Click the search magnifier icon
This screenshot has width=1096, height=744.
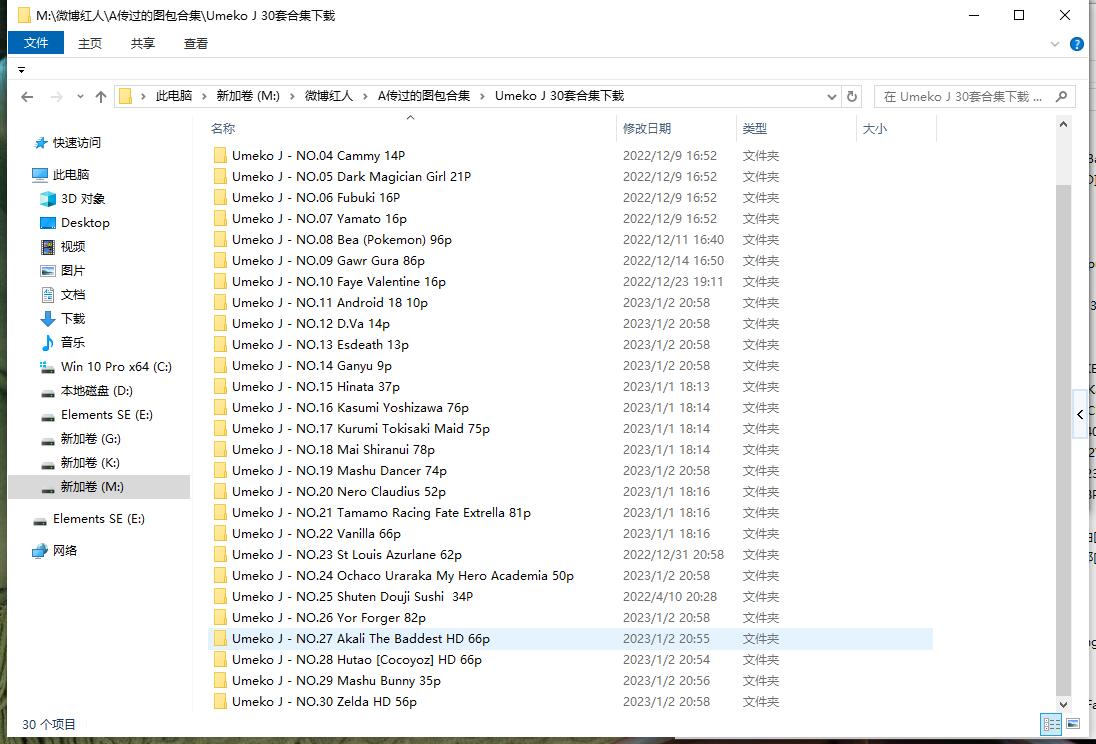click(x=1062, y=96)
